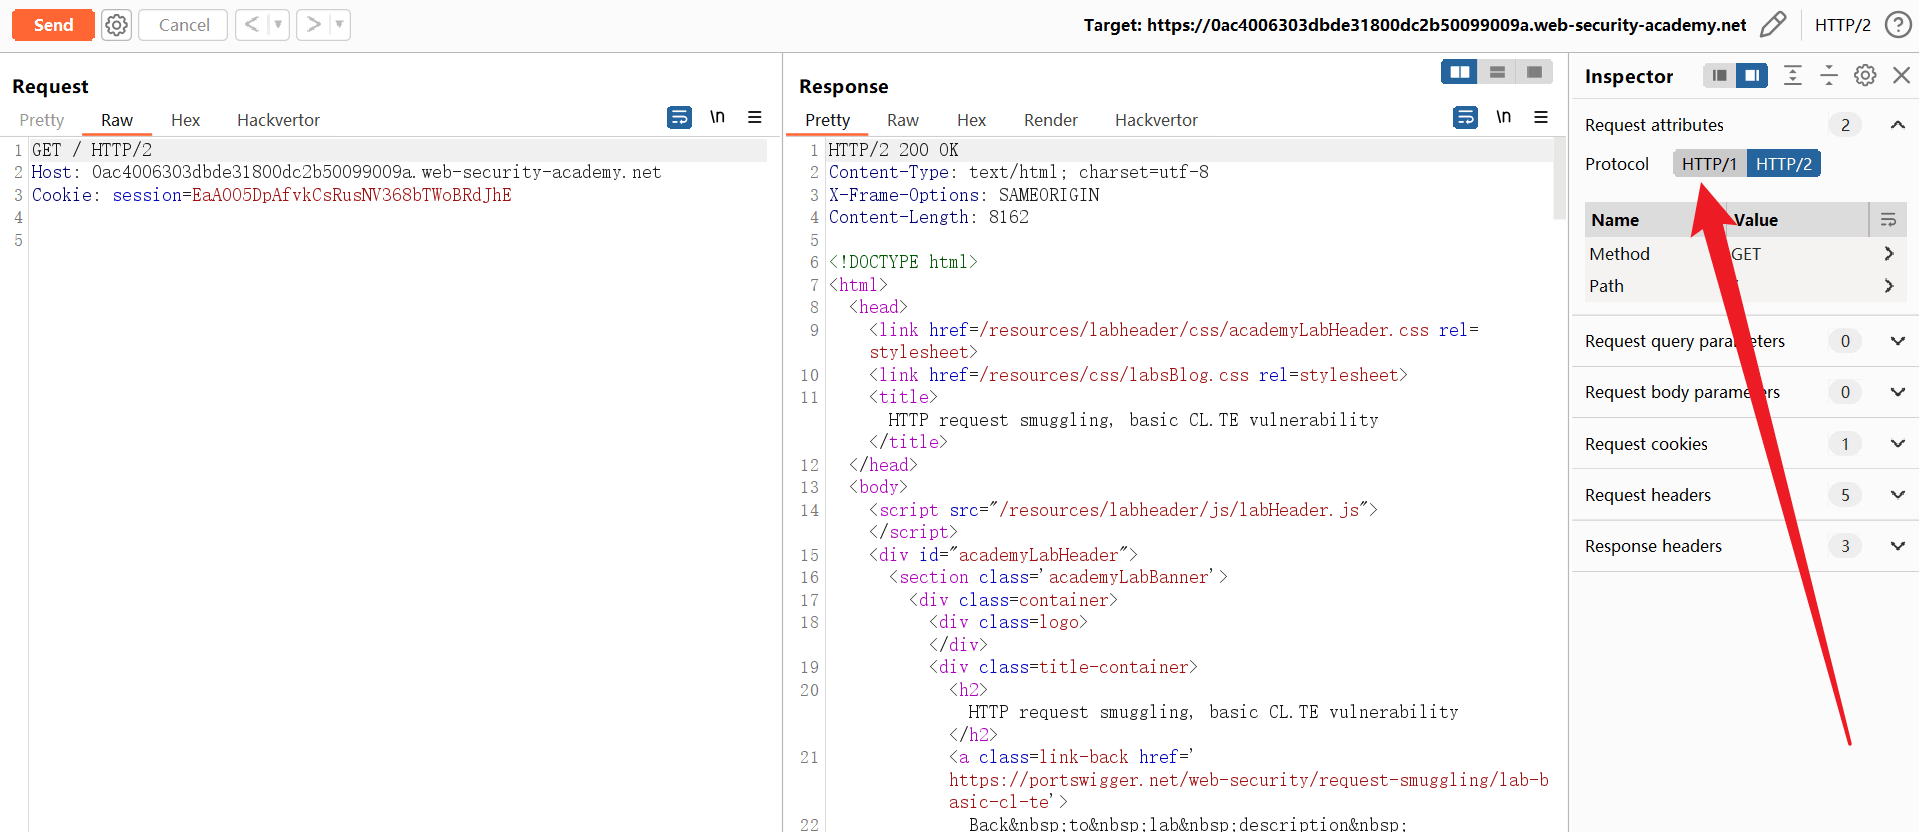Click the orange Send button
Image resolution: width=1920 pixels, height=832 pixels.
coord(53,25)
